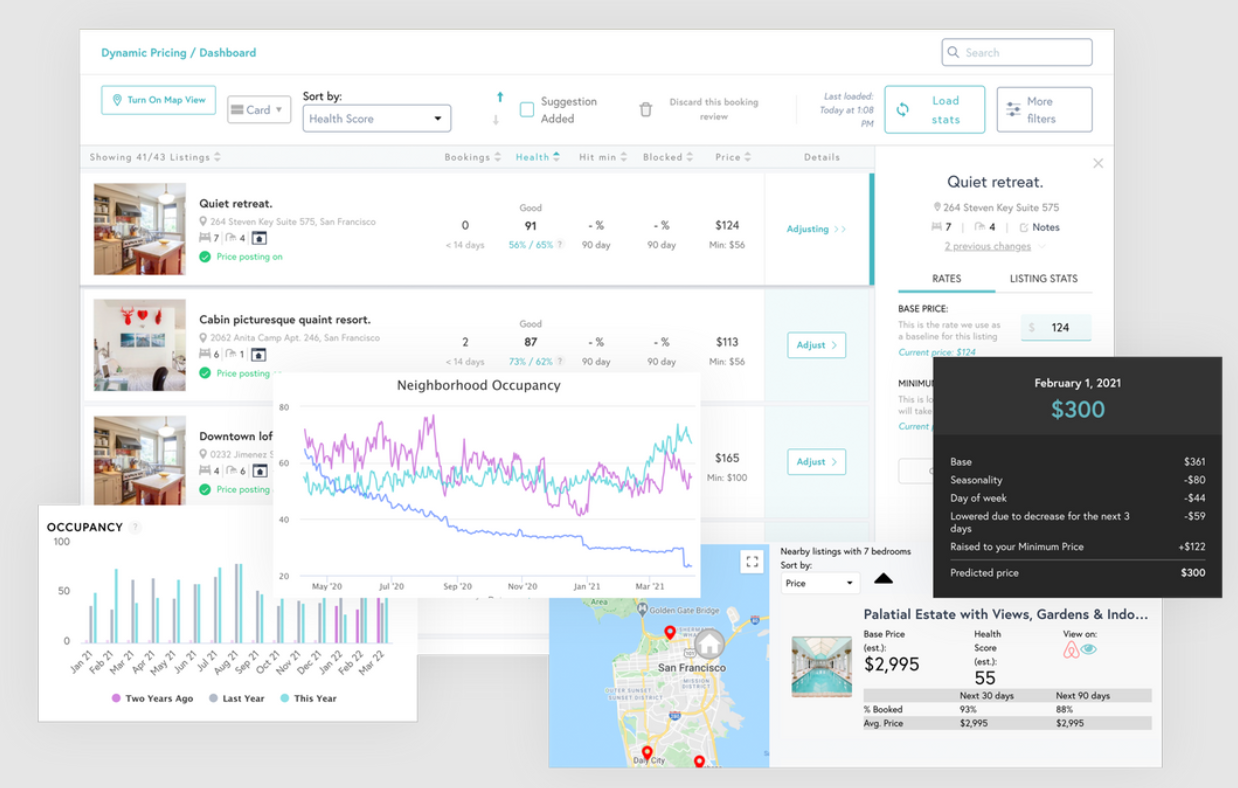Click the Turn On Map View button
The image size is (1238, 788).
click(158, 100)
